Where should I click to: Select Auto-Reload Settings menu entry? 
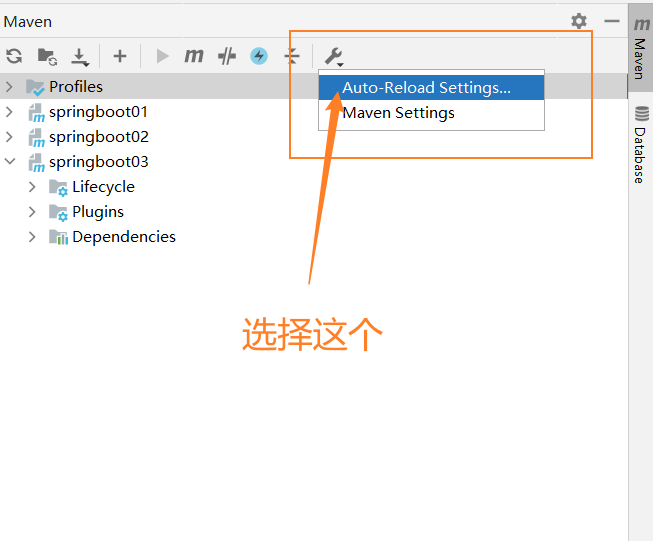pos(431,87)
